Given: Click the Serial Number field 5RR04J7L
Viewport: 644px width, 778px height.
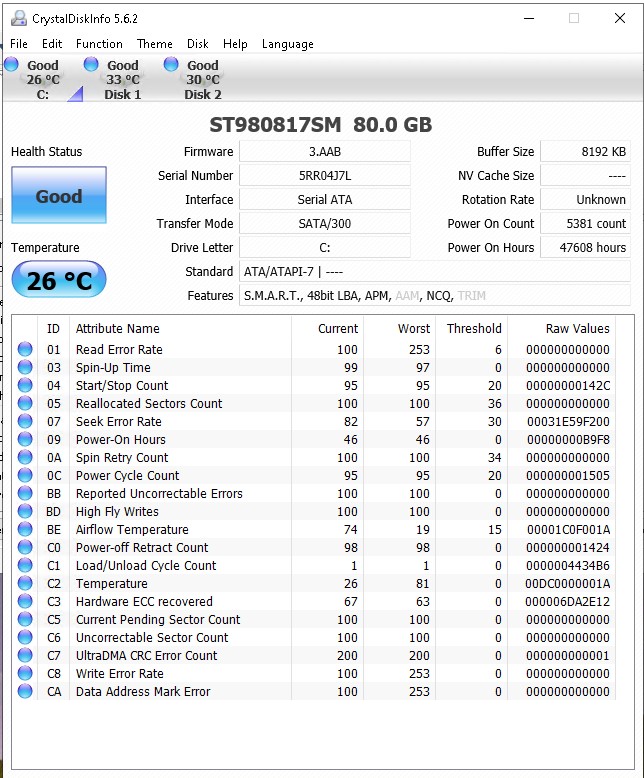Looking at the screenshot, I should (324, 175).
